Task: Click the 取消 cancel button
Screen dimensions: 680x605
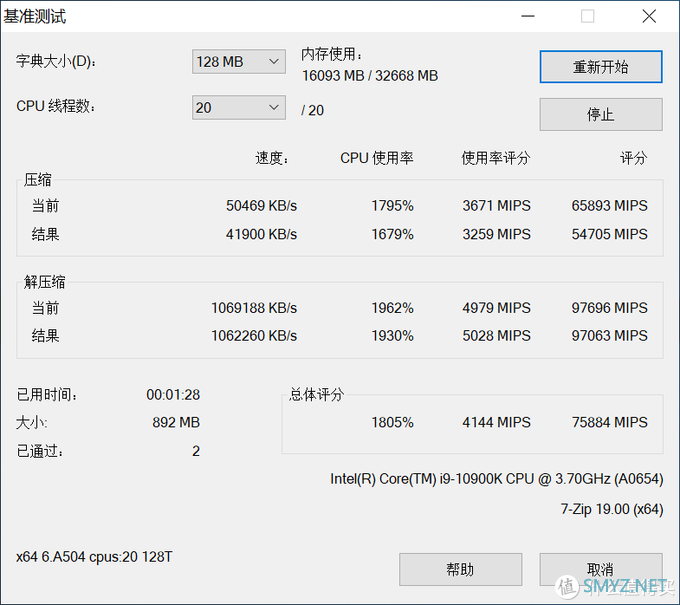Action: (x=601, y=569)
